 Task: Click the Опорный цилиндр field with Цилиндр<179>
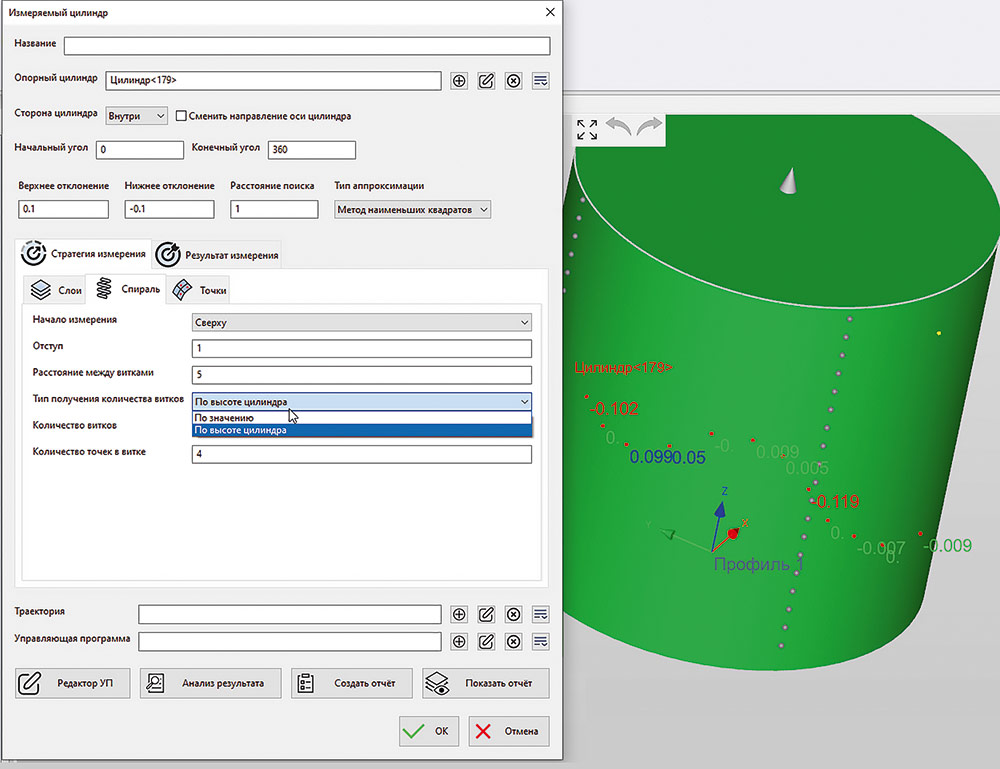click(x=274, y=80)
